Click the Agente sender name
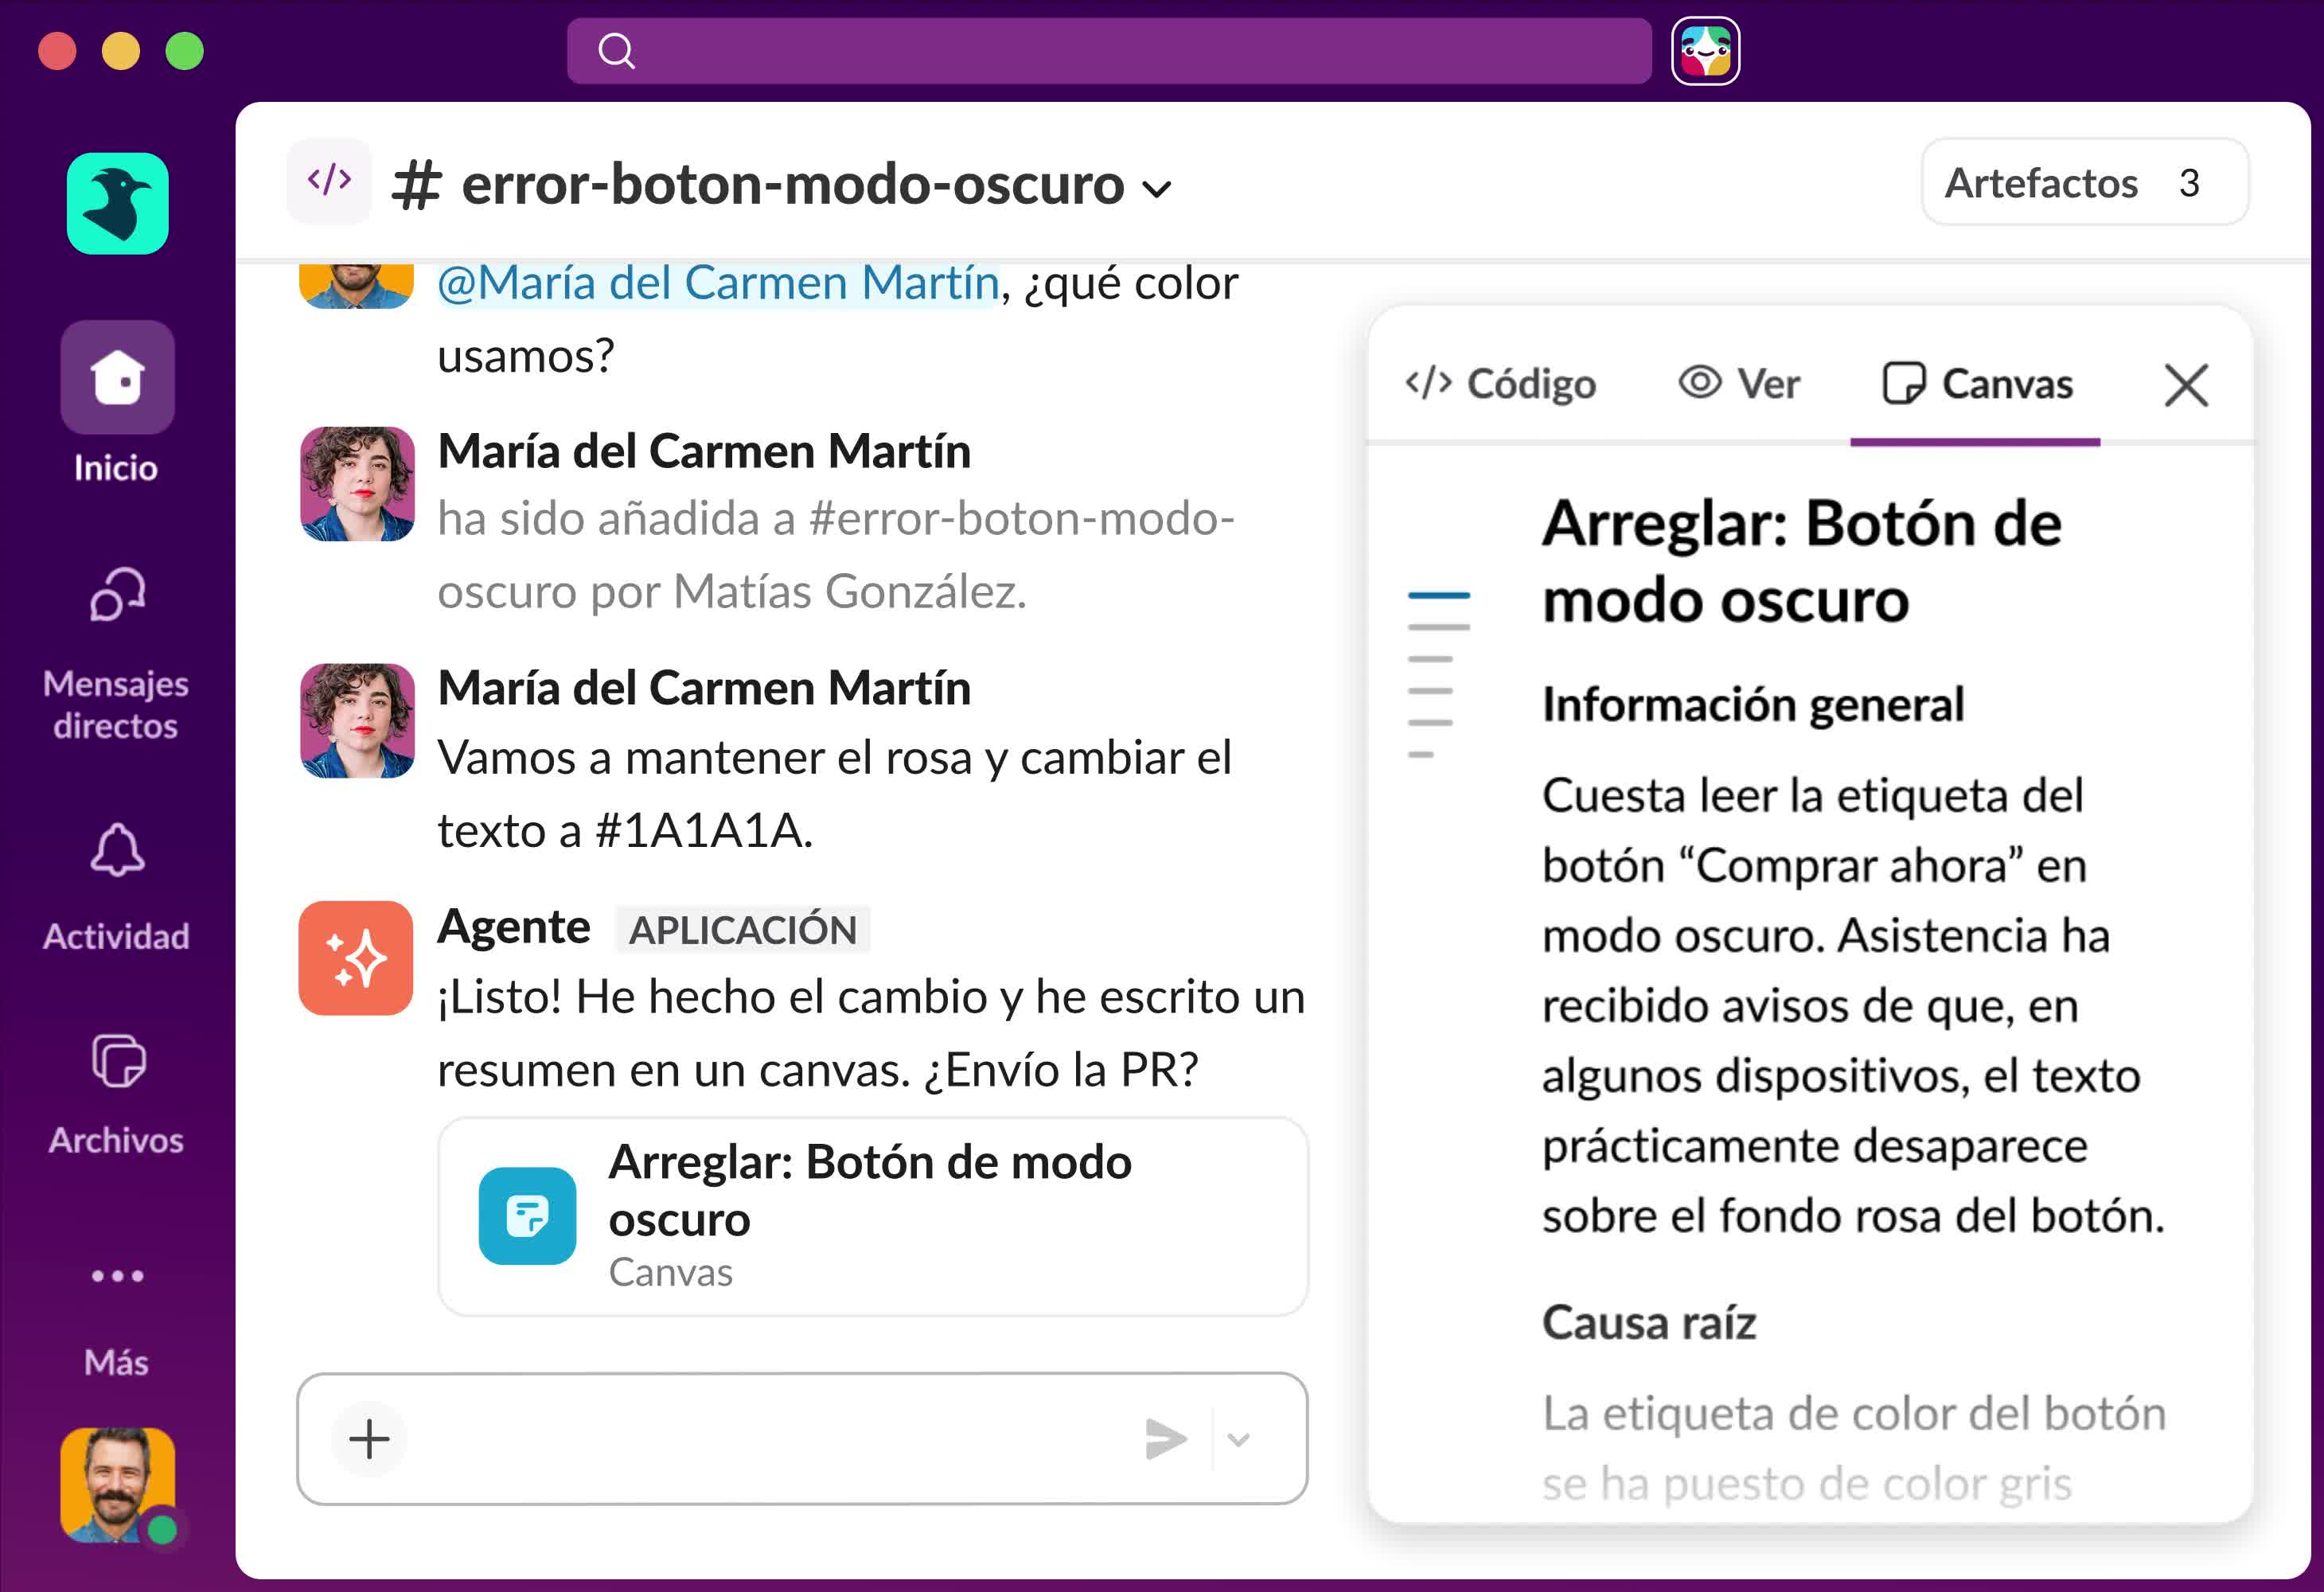Screen dimensions: 2324x1592 point(514,927)
